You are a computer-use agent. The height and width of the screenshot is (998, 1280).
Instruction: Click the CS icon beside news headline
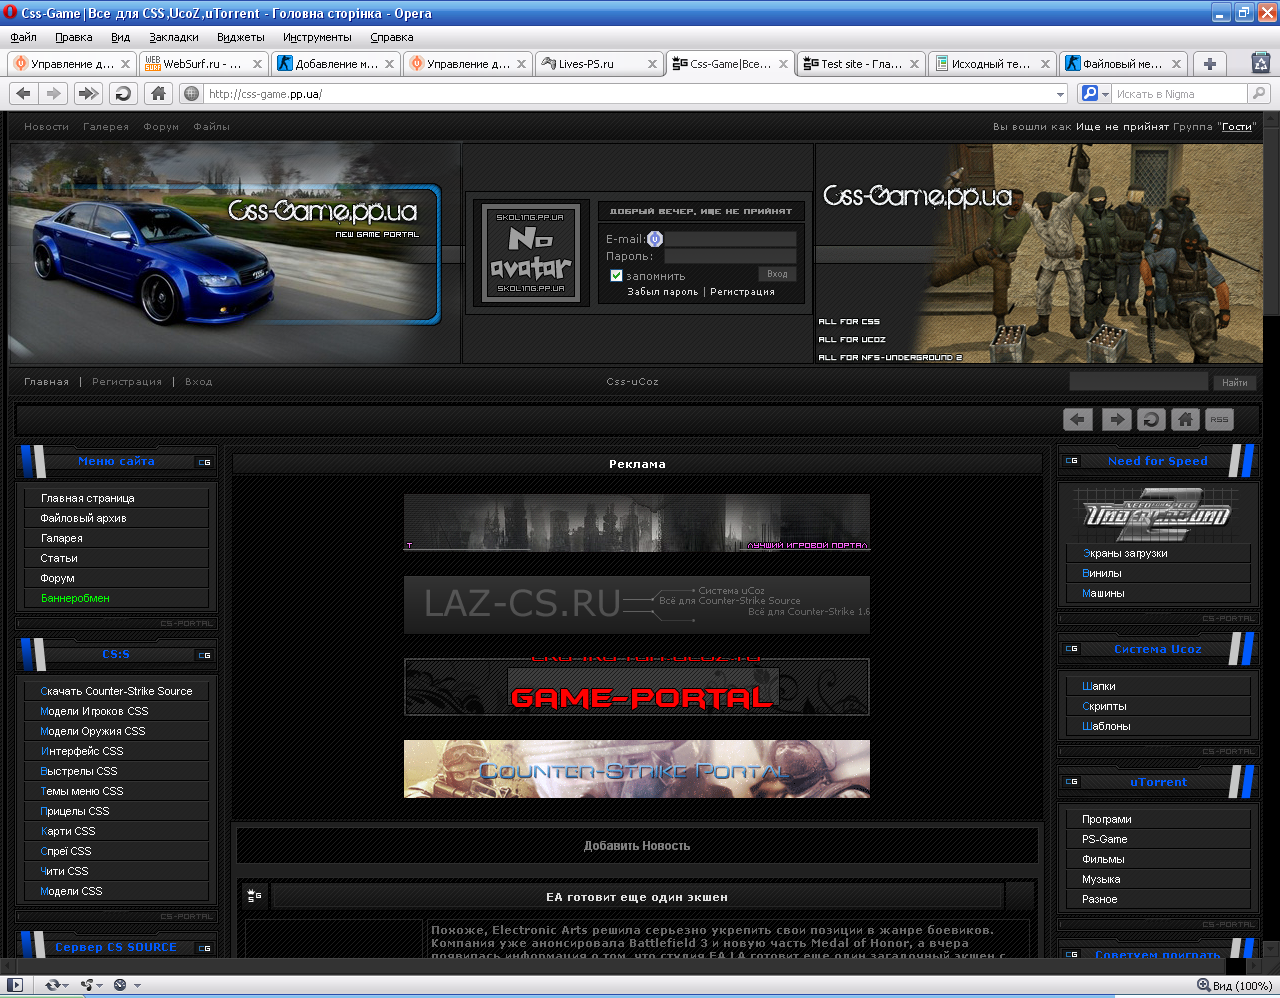254,896
